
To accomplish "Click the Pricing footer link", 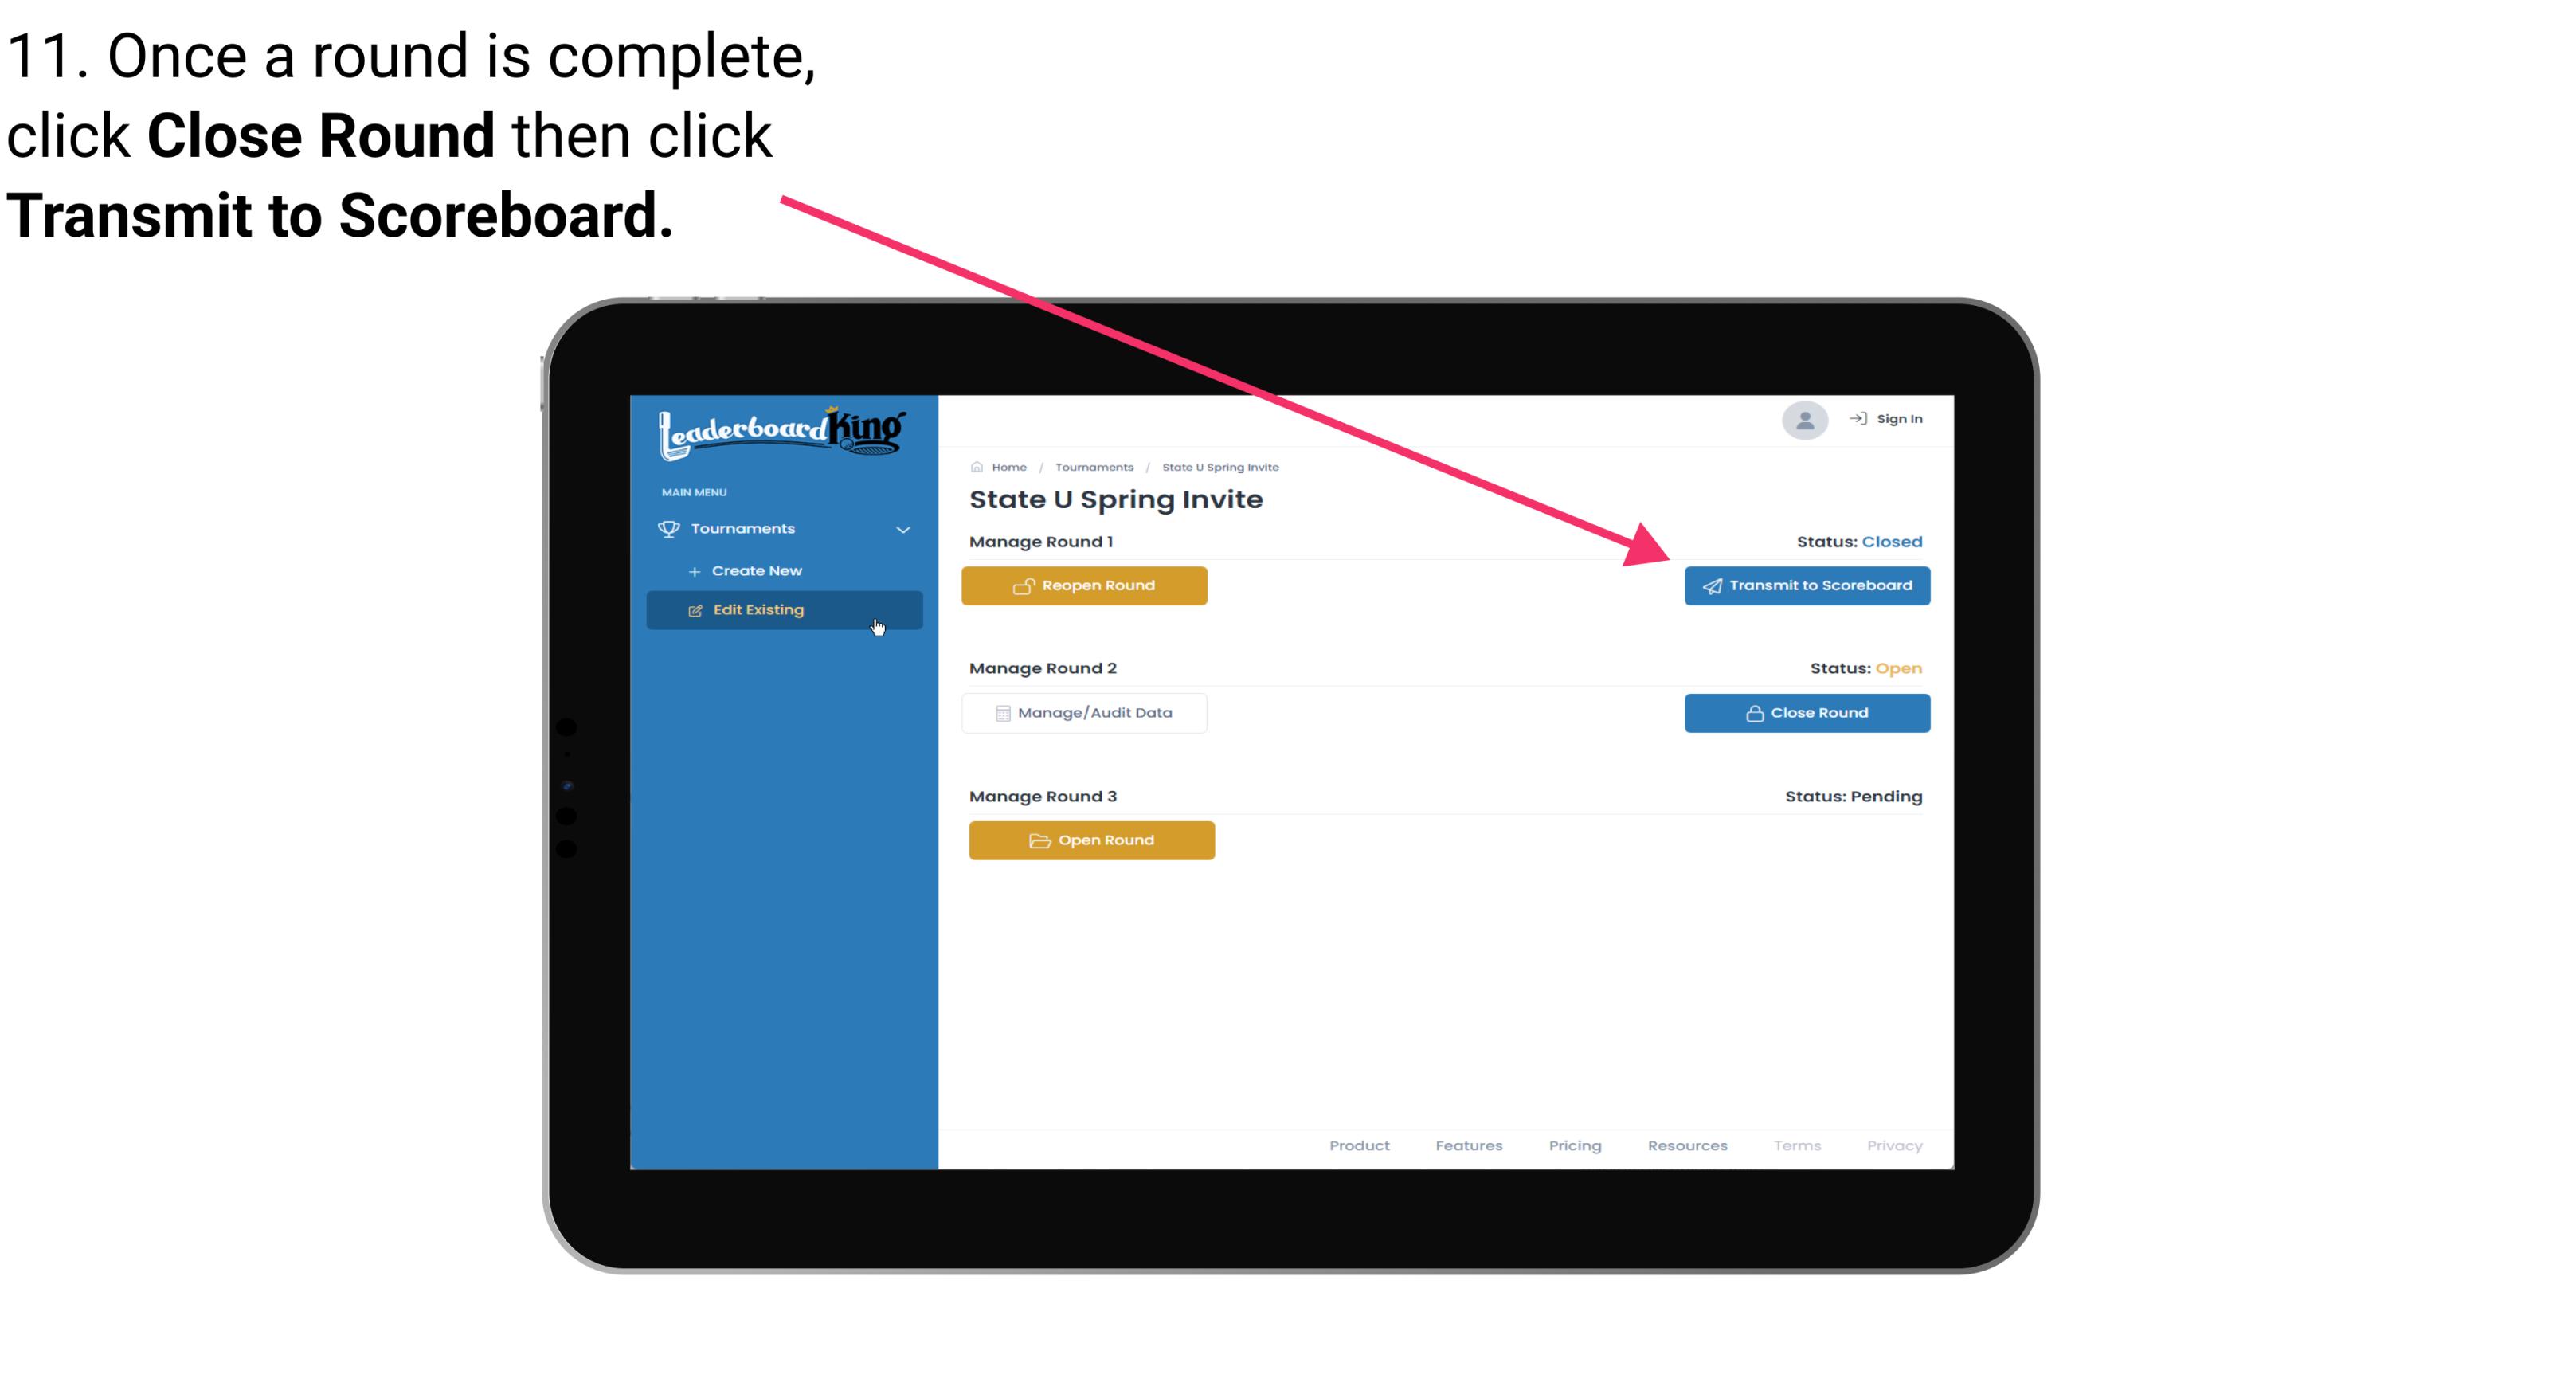I will click(1575, 1144).
